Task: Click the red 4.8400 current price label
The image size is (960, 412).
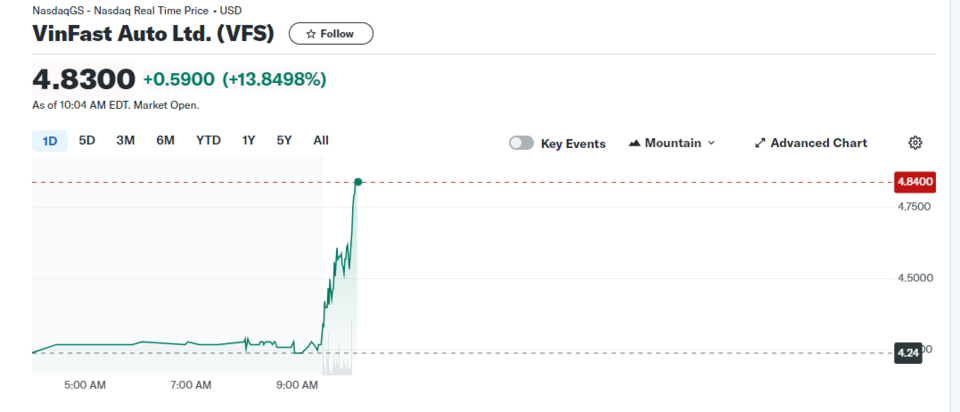Action: pos(915,182)
